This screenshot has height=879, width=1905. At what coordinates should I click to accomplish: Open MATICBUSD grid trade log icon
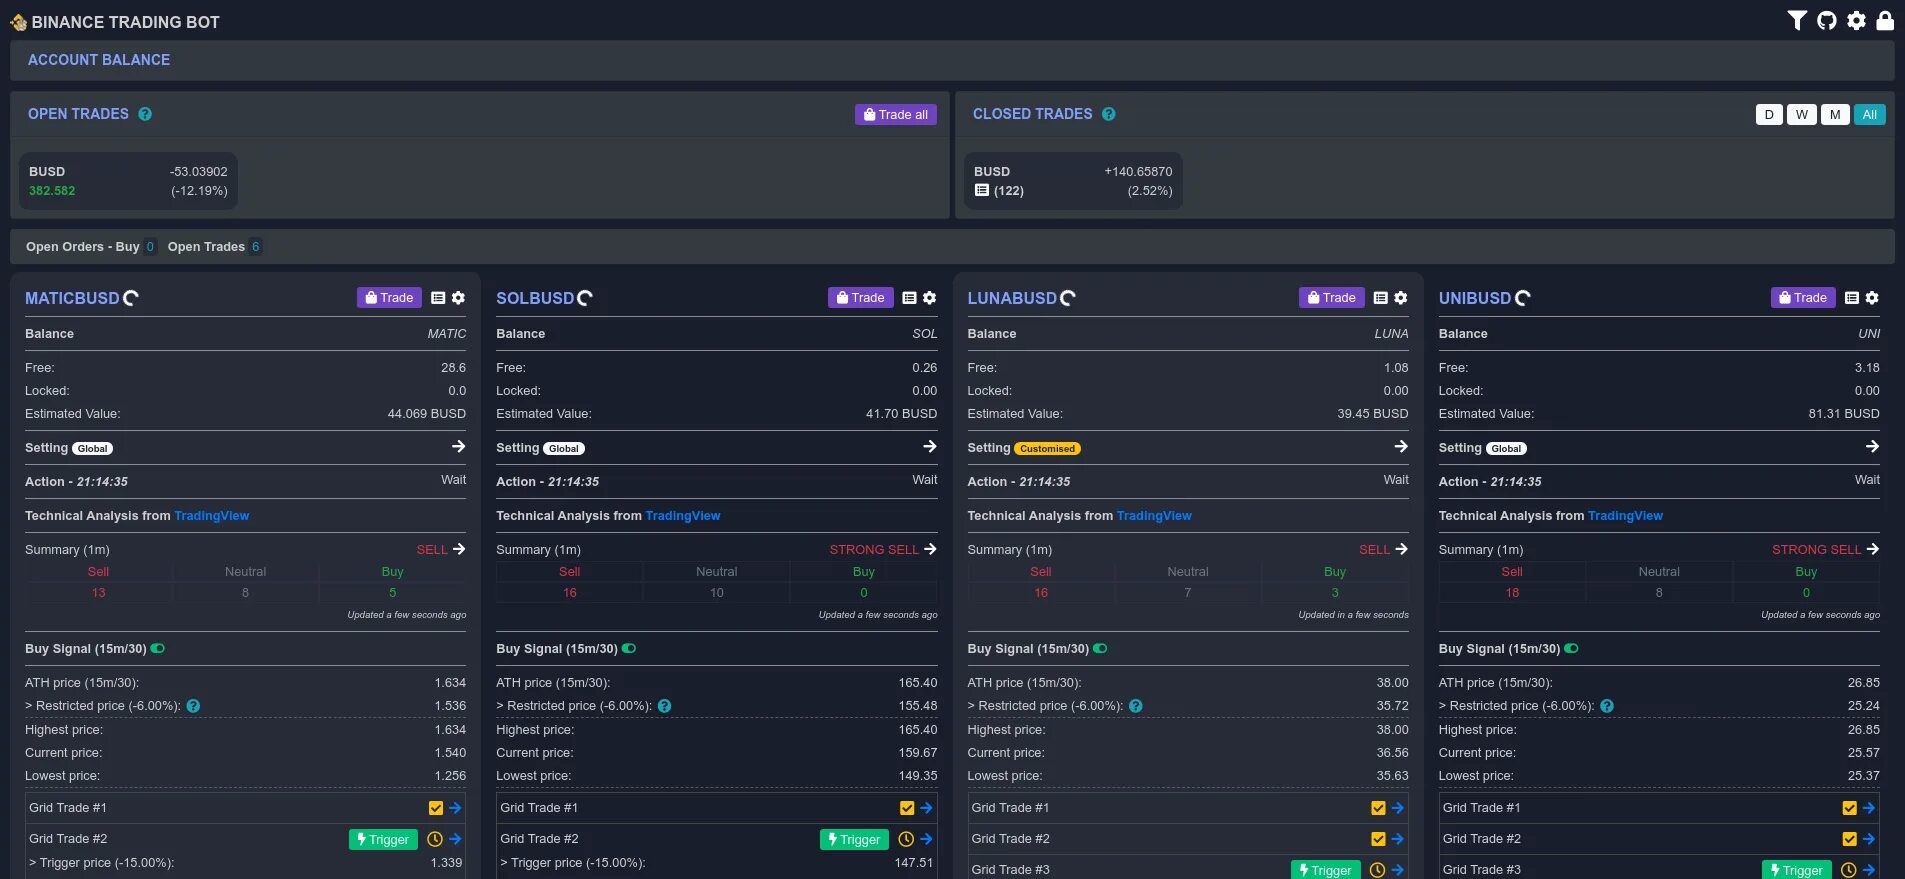438,298
